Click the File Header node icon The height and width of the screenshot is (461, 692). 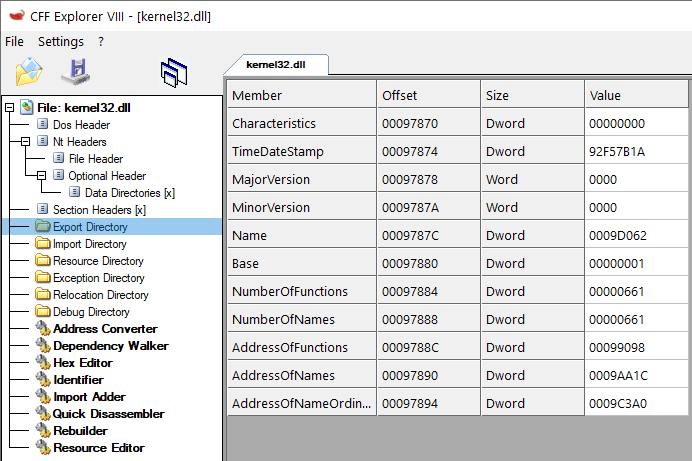coord(58,158)
